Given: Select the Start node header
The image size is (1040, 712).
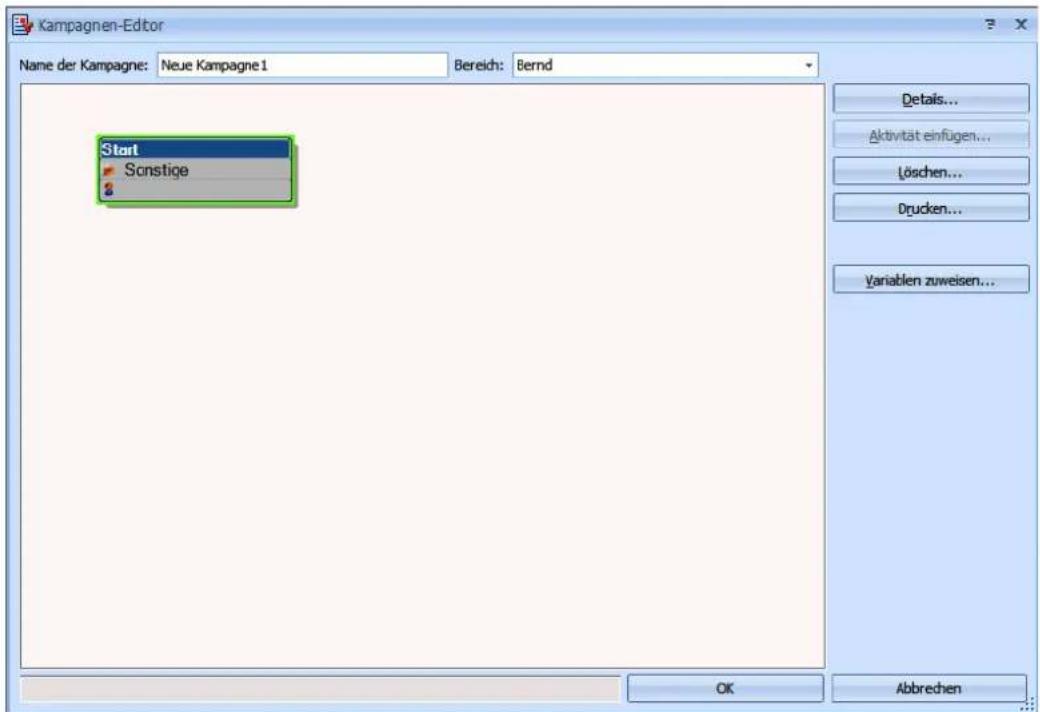Looking at the screenshot, I should coord(195,149).
